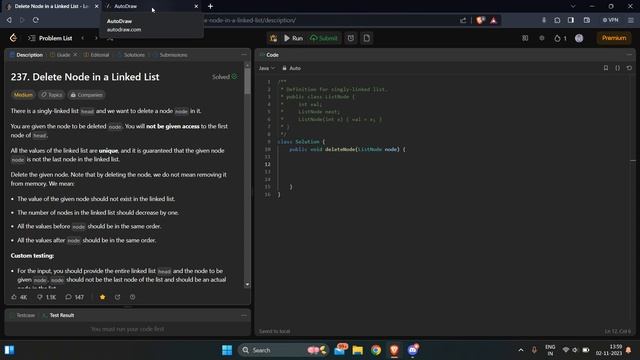
Task: Bookmark the code with editor bookmark icon
Action: coord(606,68)
